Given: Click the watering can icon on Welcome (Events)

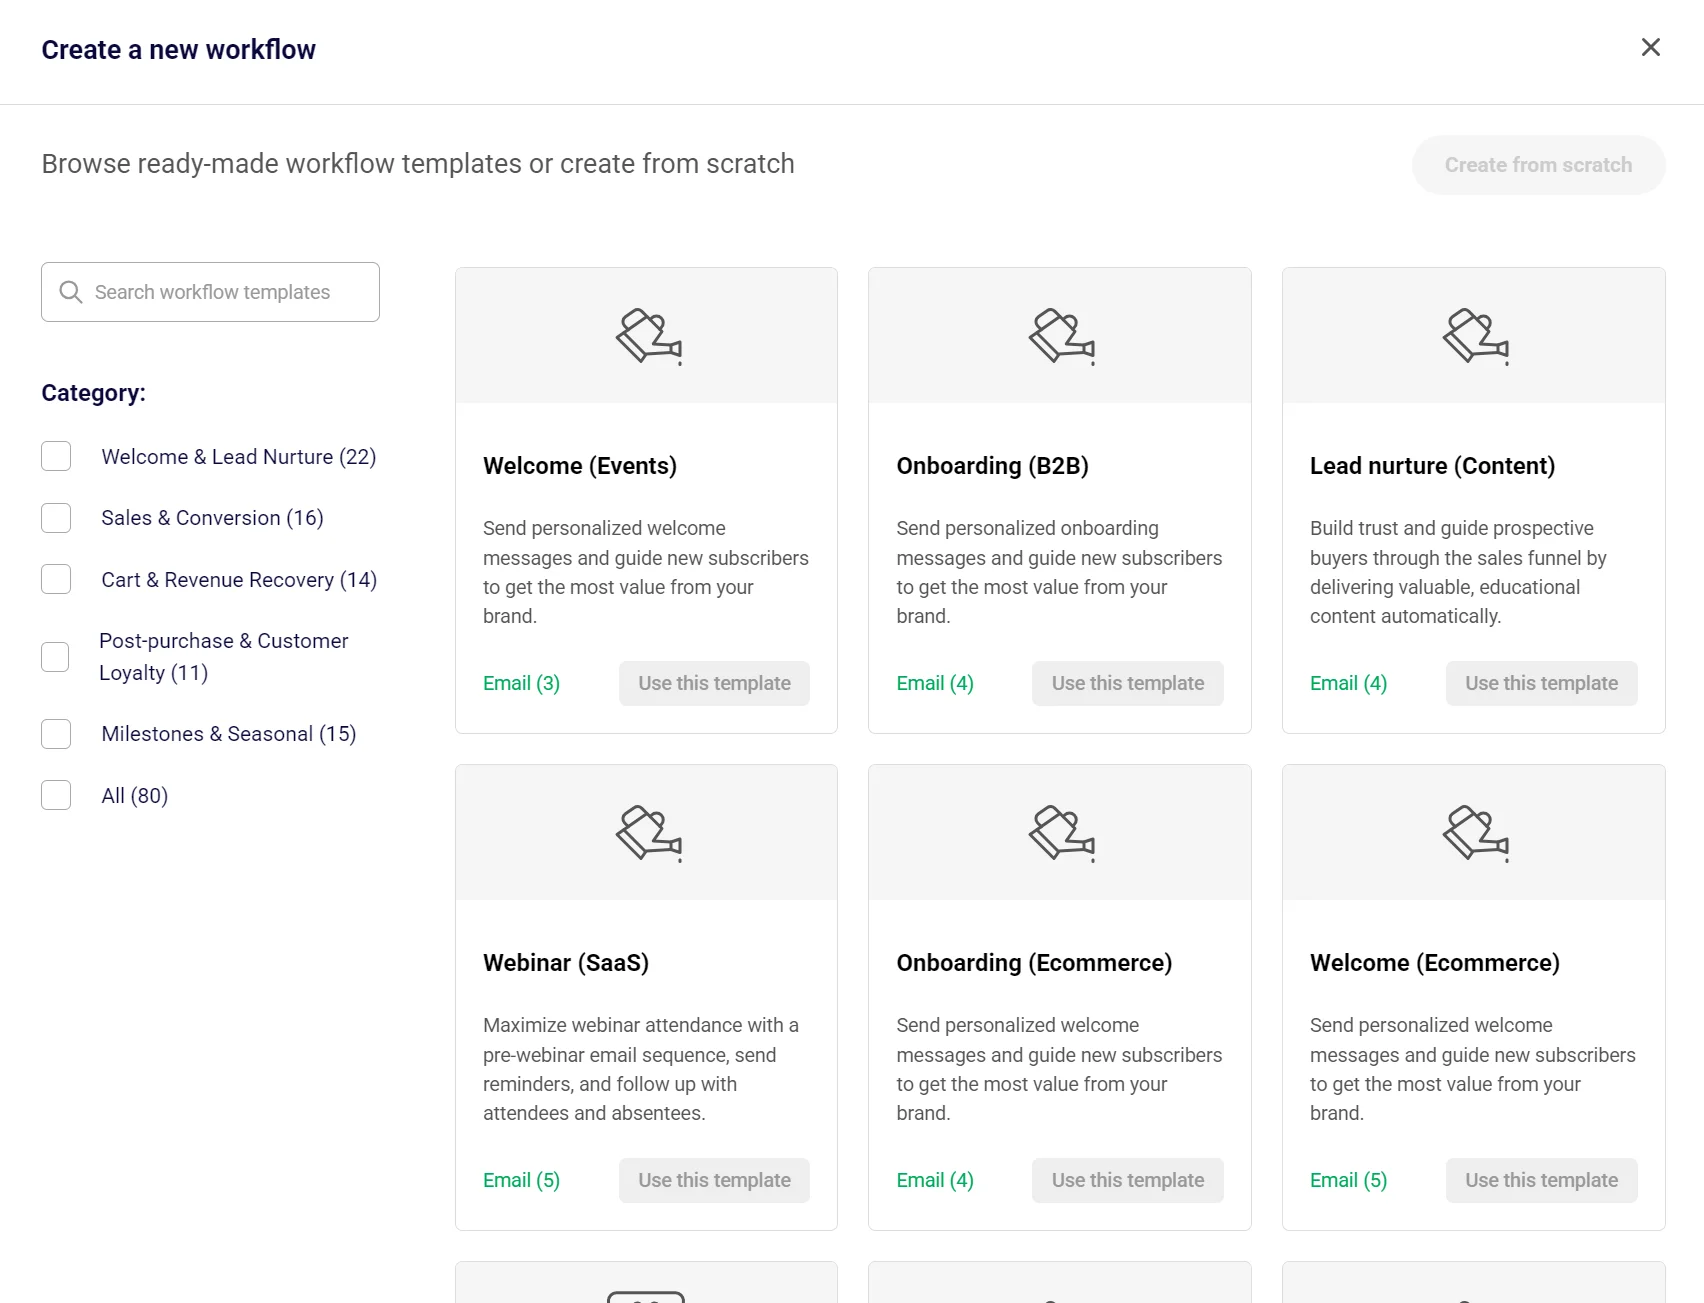Looking at the screenshot, I should point(648,336).
